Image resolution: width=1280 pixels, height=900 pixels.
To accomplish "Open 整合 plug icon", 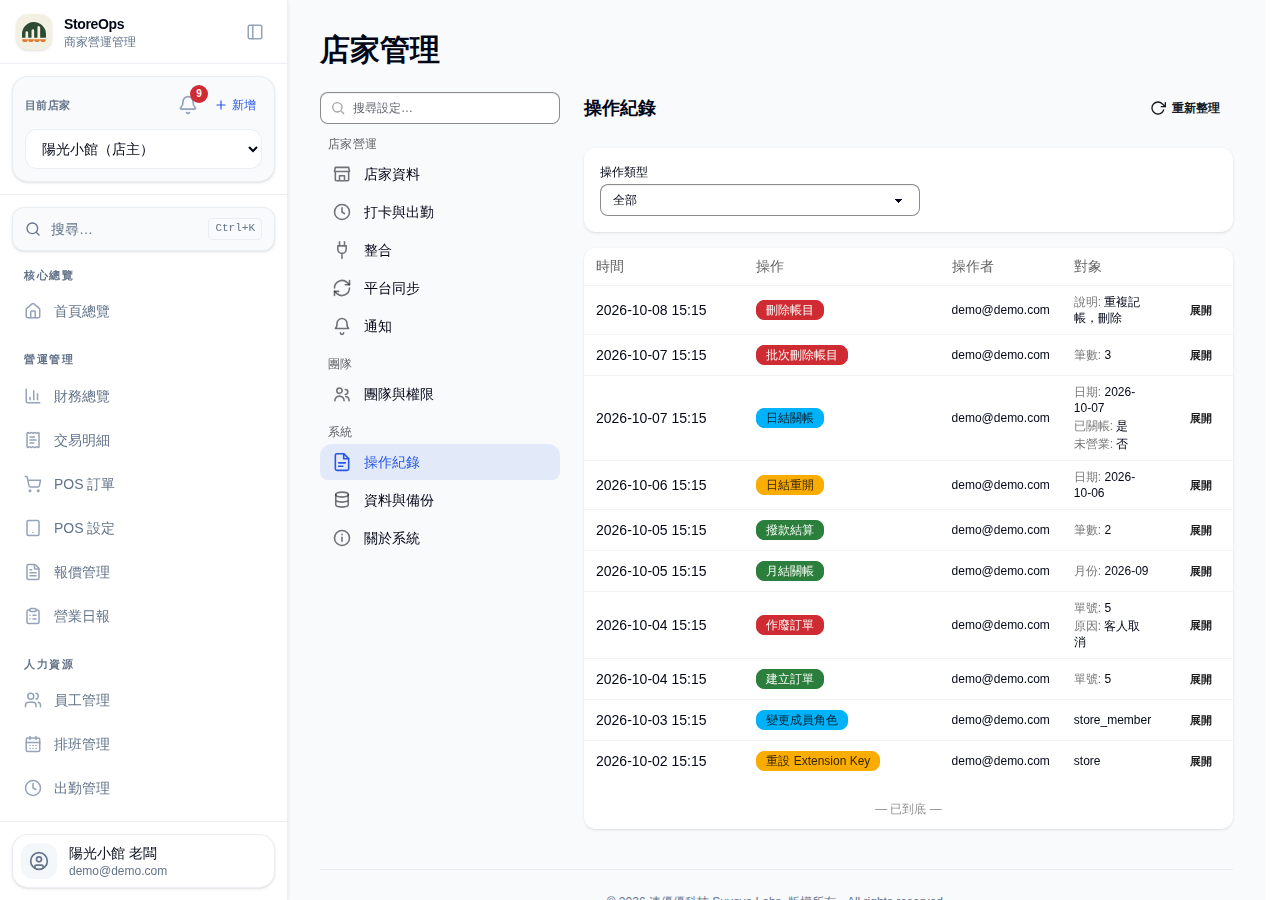I will click(x=342, y=250).
